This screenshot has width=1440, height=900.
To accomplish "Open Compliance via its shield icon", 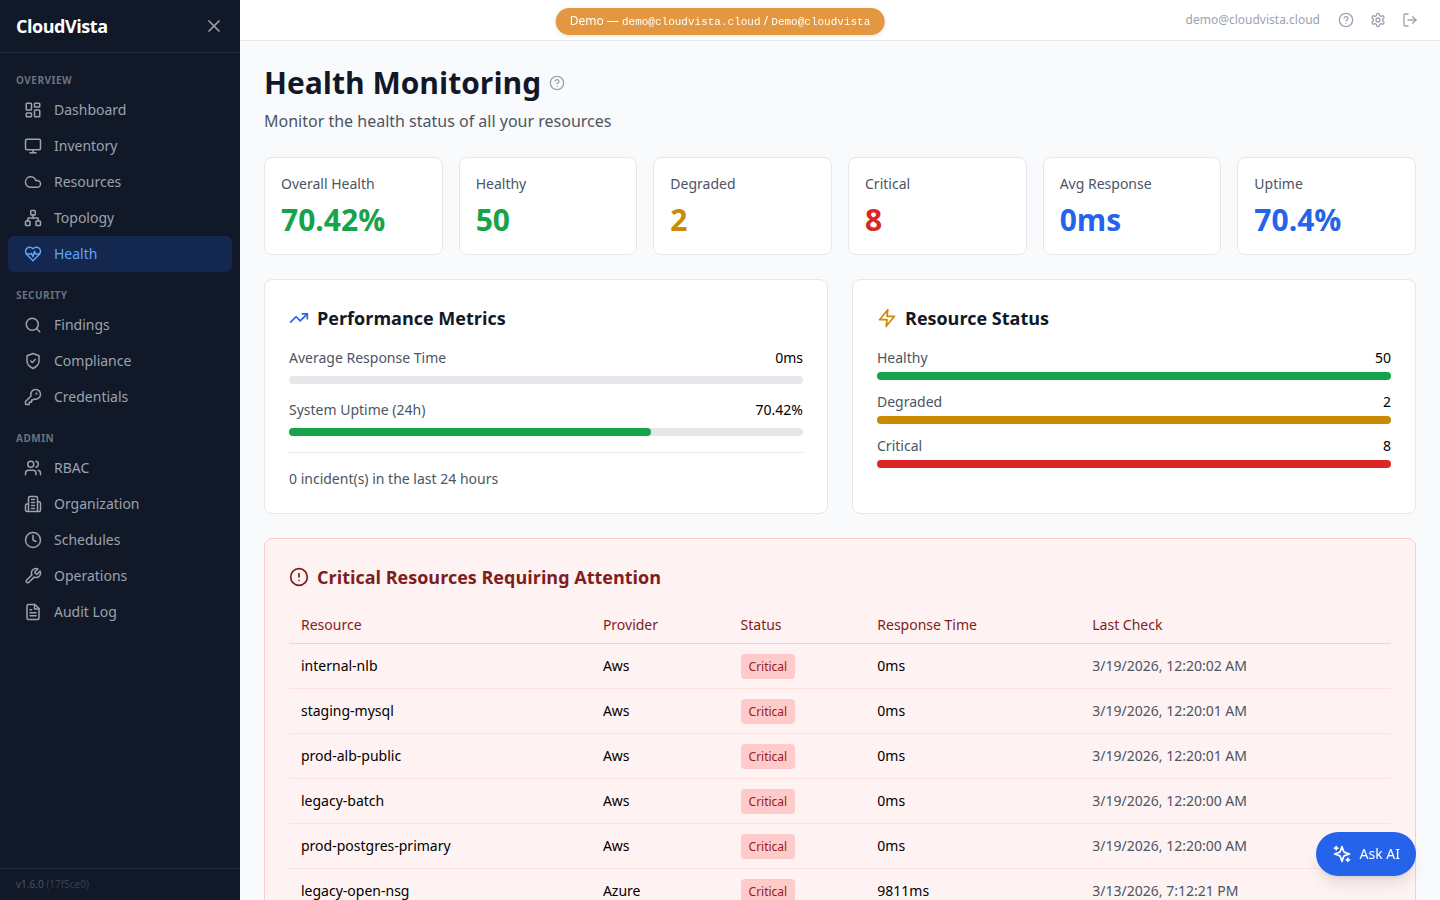I will [32, 360].
